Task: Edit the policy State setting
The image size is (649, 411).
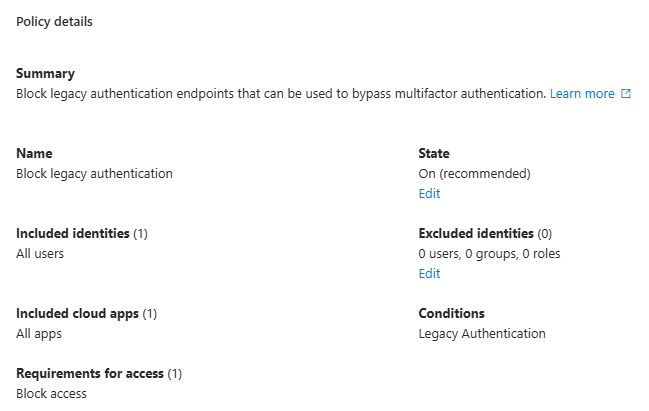Action: point(429,194)
